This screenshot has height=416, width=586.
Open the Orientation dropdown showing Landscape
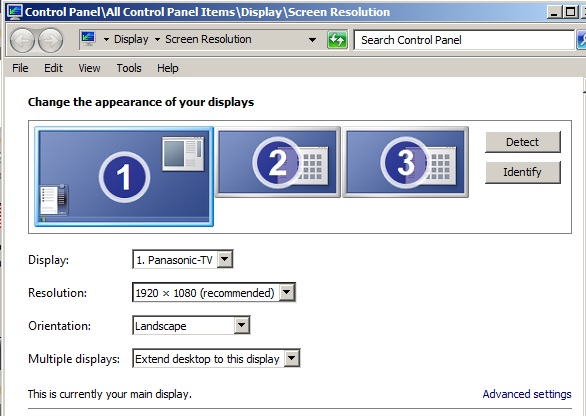[191, 326]
